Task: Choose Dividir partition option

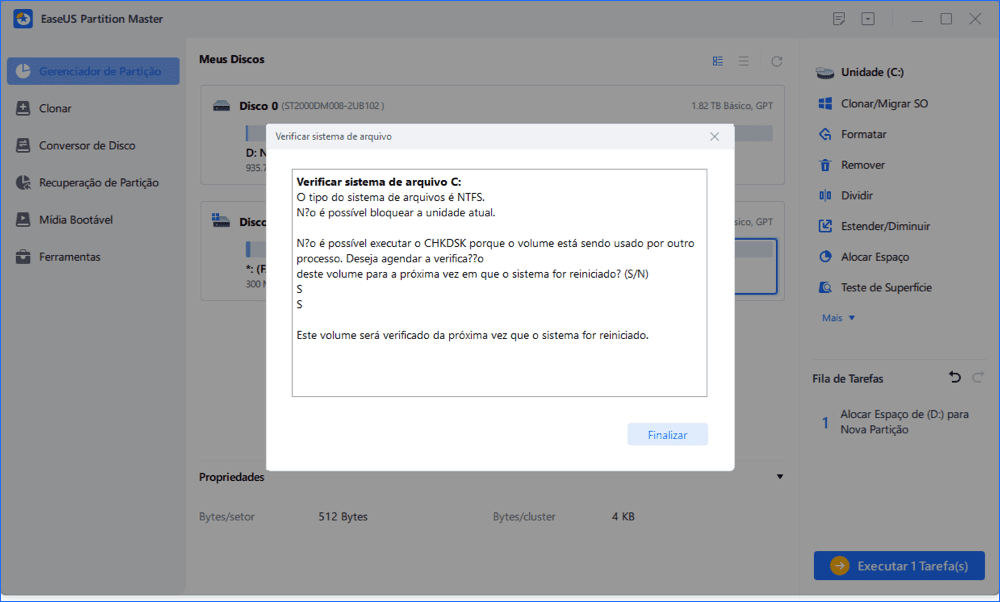Action: pyautogui.click(x=857, y=195)
